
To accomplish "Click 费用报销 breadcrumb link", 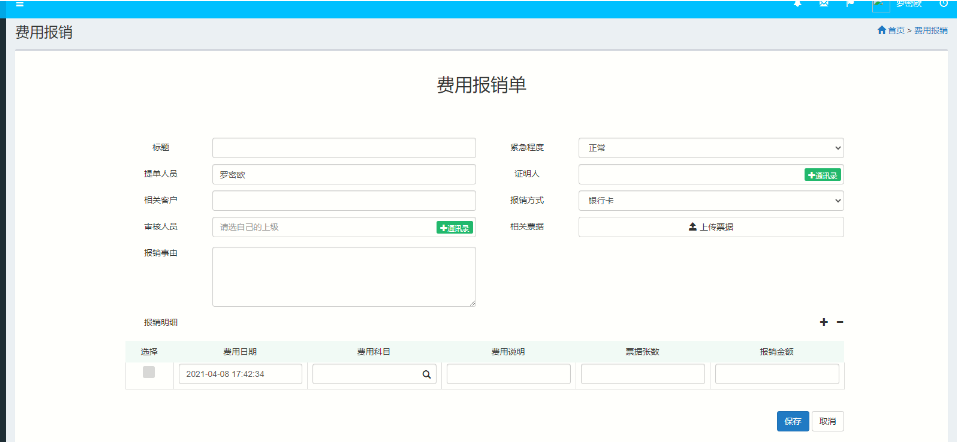I will (x=930, y=31).
